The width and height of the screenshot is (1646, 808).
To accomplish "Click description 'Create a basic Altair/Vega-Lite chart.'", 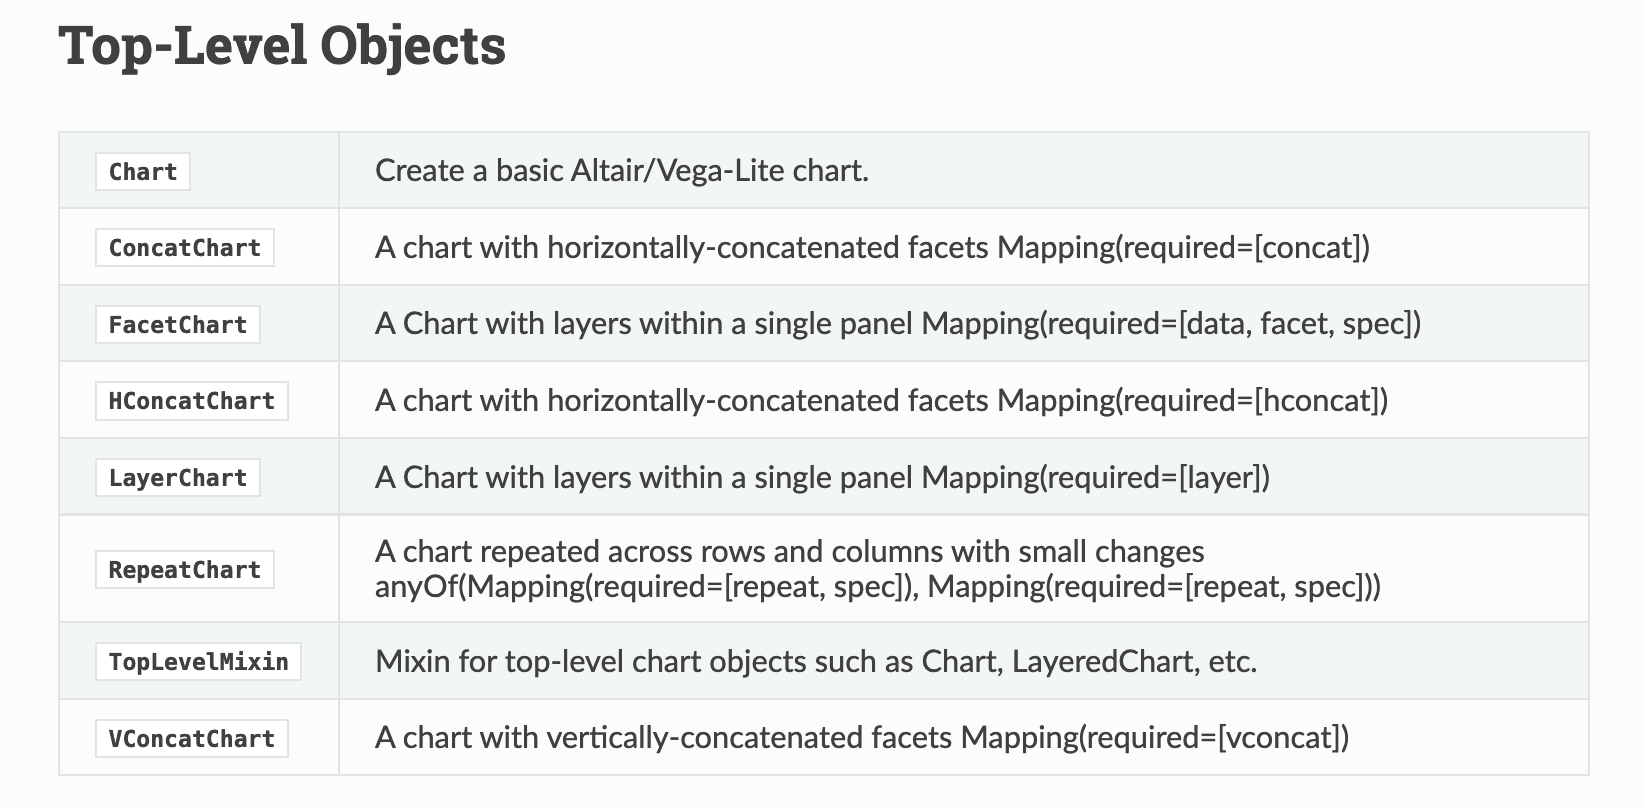I will [621, 171].
